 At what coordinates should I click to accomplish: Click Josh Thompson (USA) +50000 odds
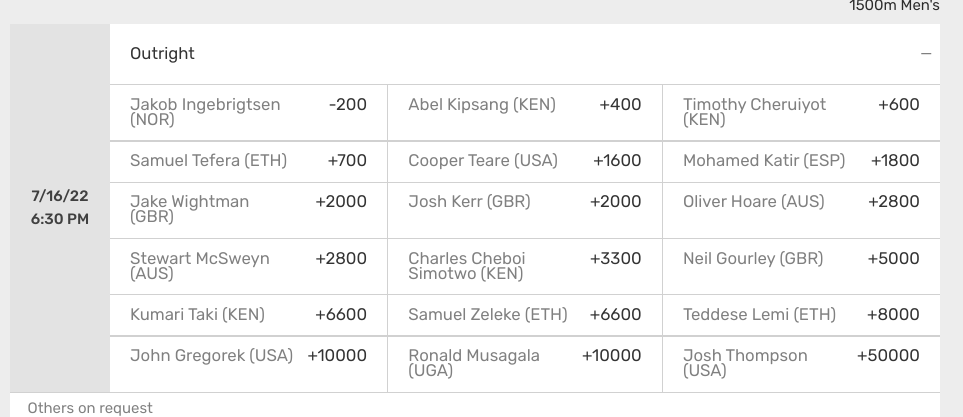coord(801,364)
